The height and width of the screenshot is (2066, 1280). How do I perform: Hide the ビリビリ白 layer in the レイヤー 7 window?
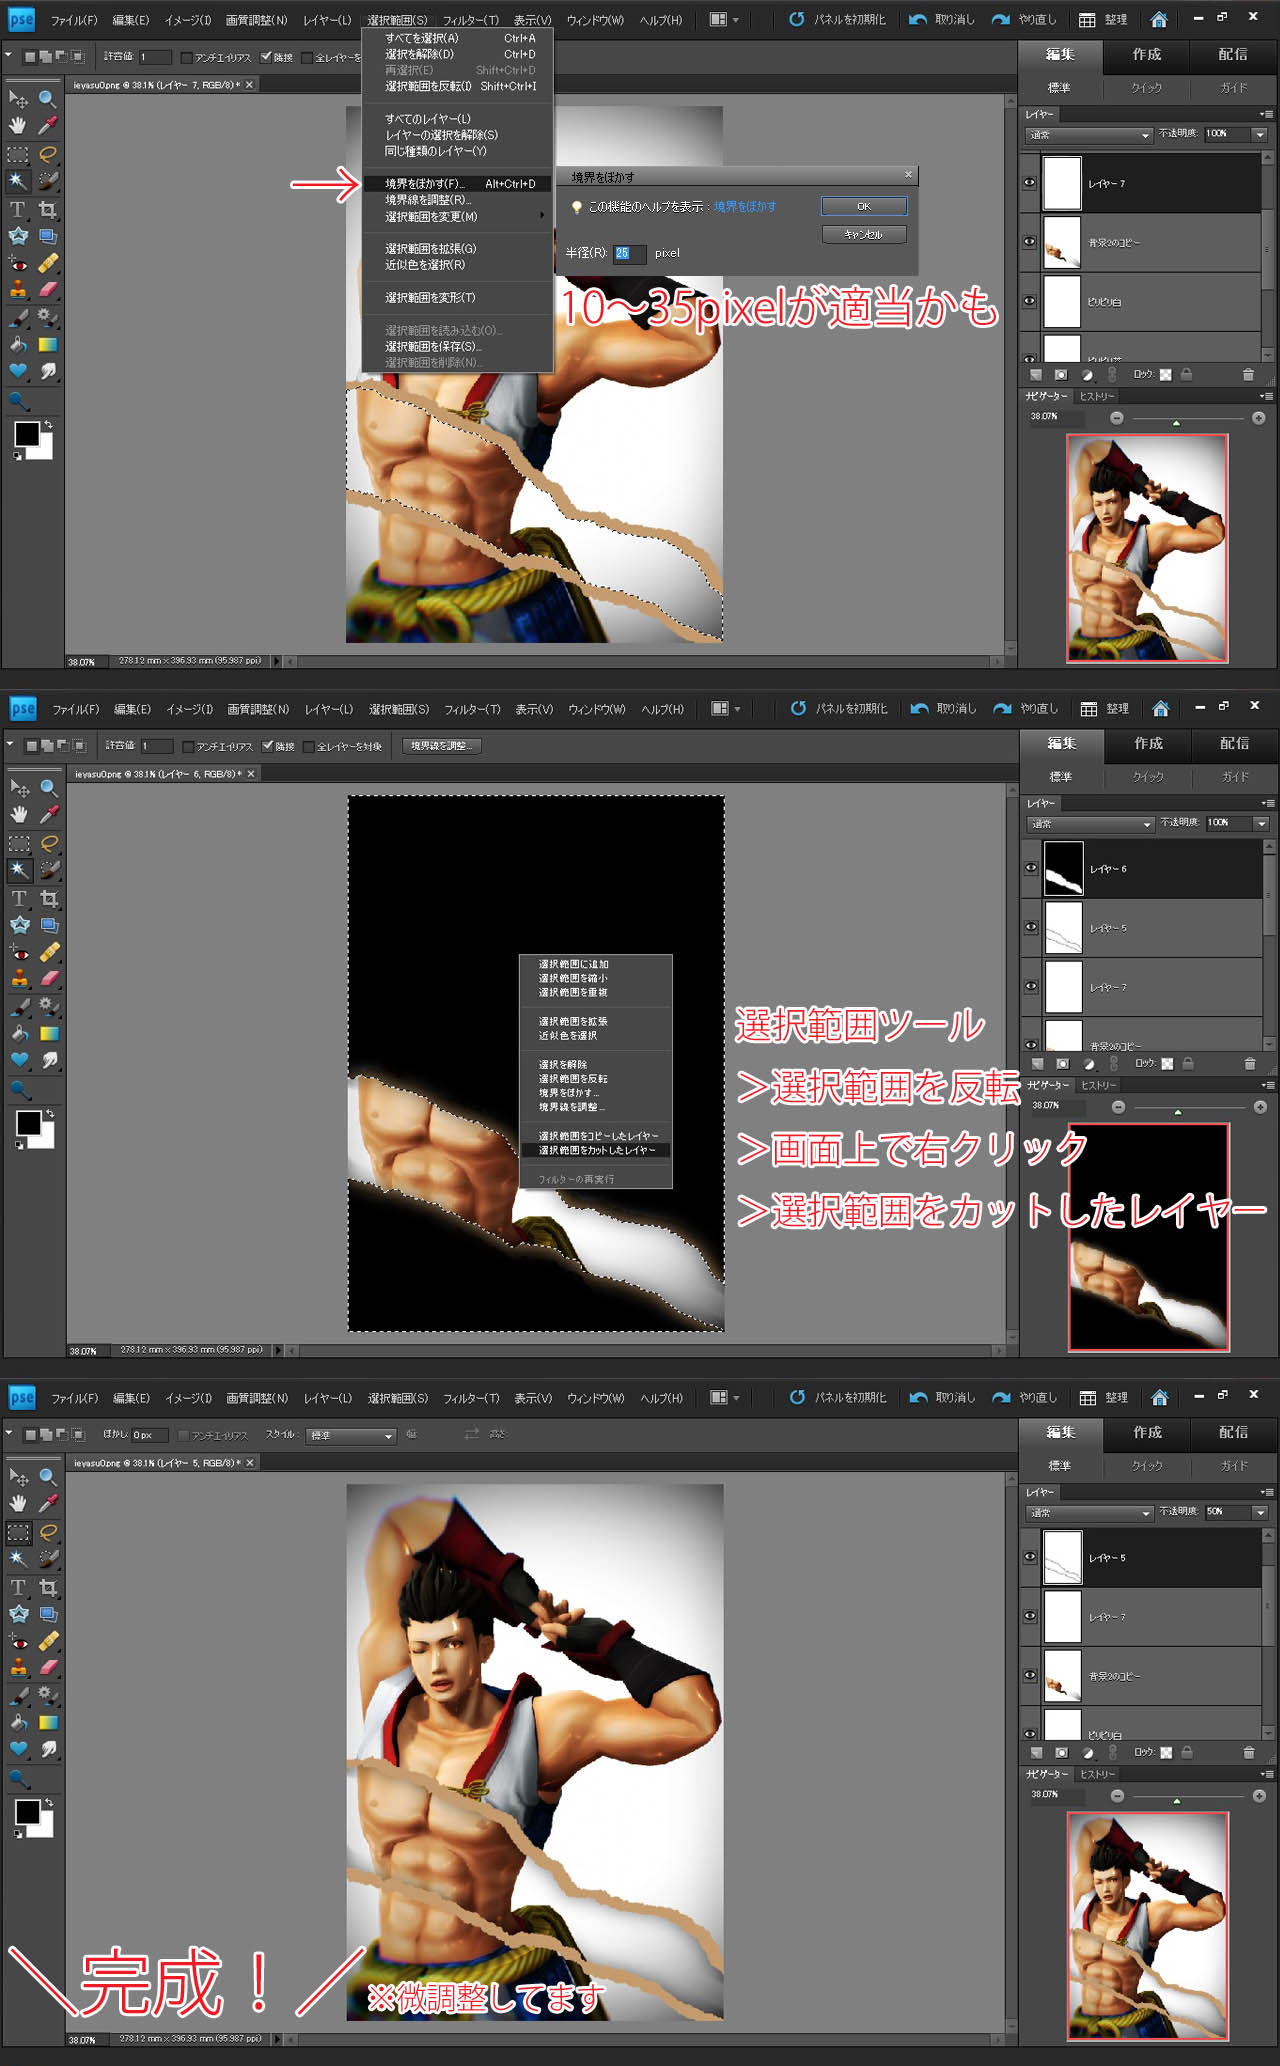1029,301
